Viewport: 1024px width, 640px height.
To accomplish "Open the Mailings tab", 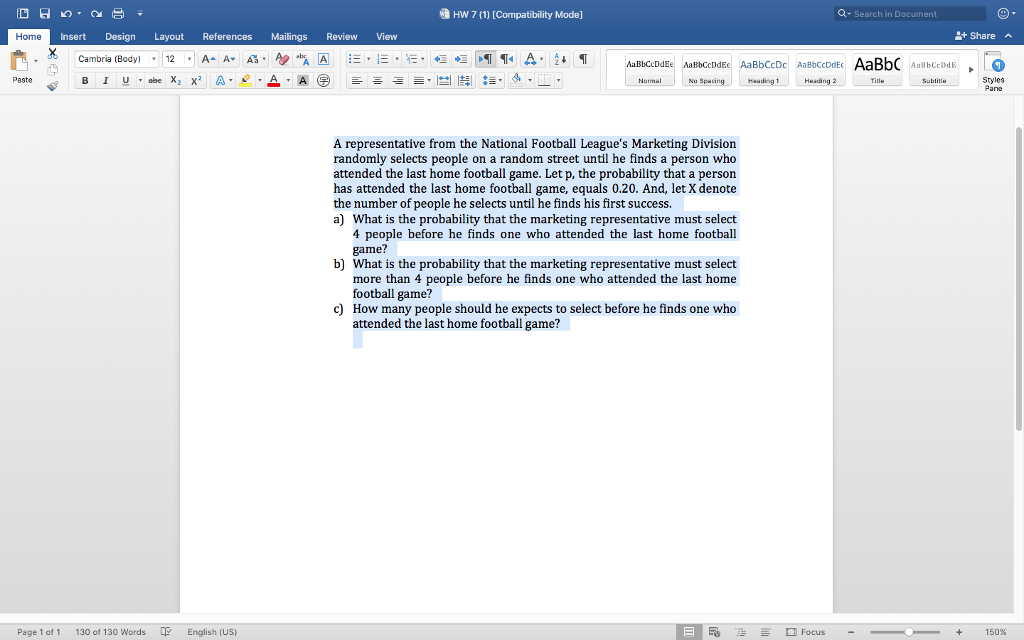I will pos(288,36).
